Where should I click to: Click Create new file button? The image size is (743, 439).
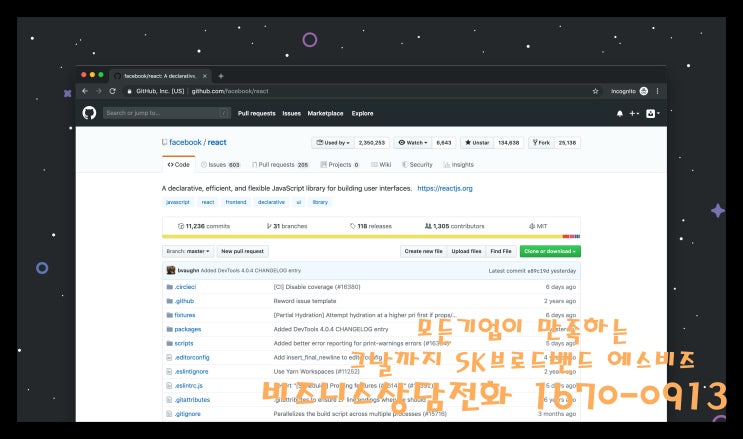pyautogui.click(x=424, y=251)
